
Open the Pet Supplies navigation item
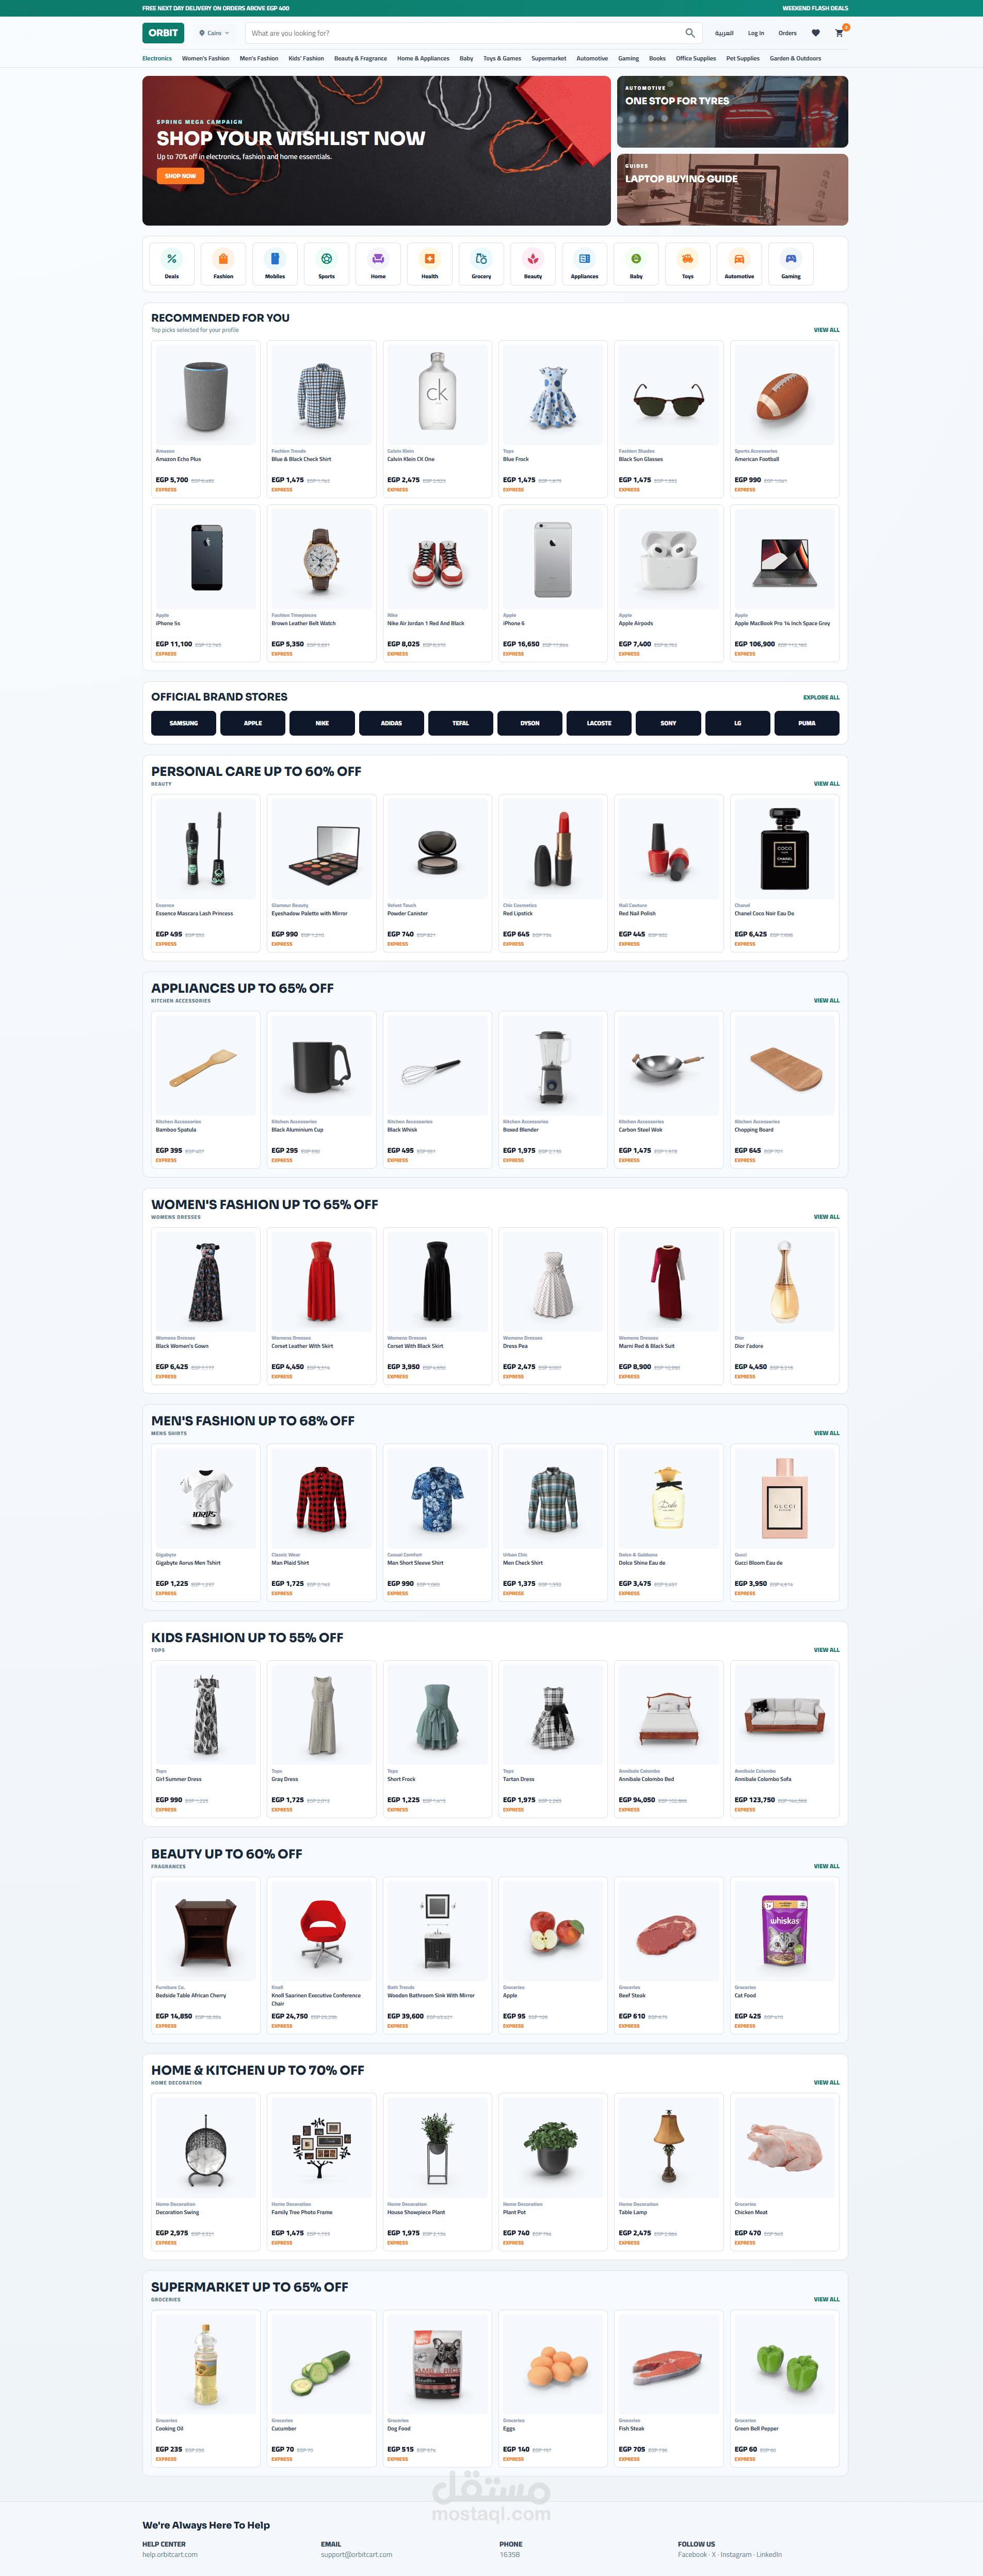point(743,58)
